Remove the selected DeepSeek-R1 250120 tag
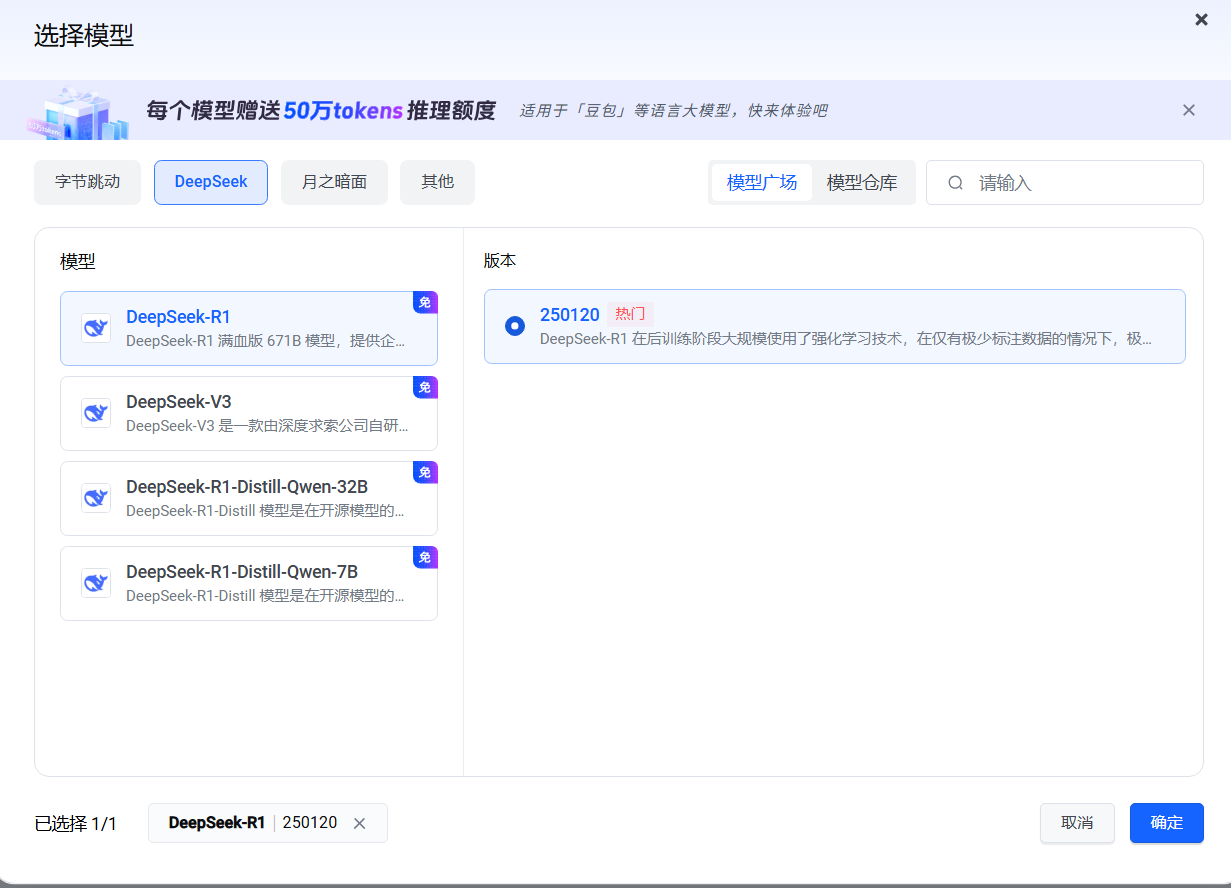This screenshot has width=1231, height=888. click(360, 823)
